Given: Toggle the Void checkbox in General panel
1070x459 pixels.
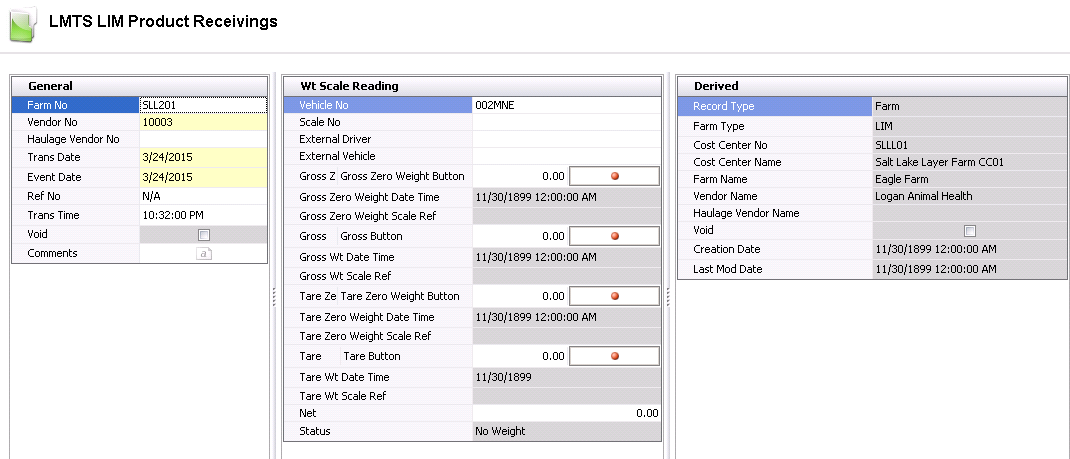Looking at the screenshot, I should tap(204, 235).
